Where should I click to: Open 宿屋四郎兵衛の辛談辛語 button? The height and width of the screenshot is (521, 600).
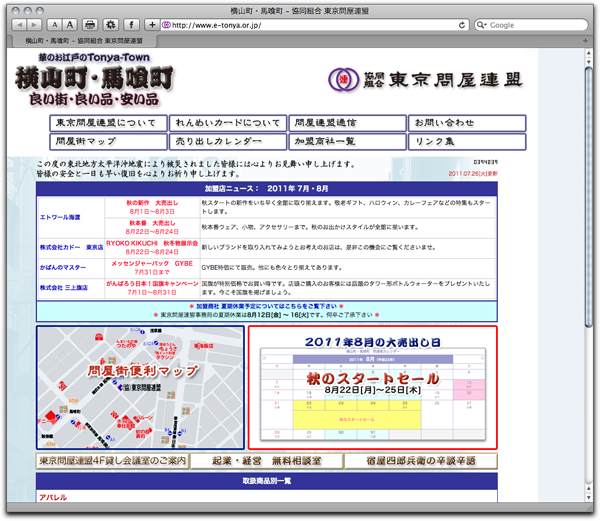coord(421,461)
